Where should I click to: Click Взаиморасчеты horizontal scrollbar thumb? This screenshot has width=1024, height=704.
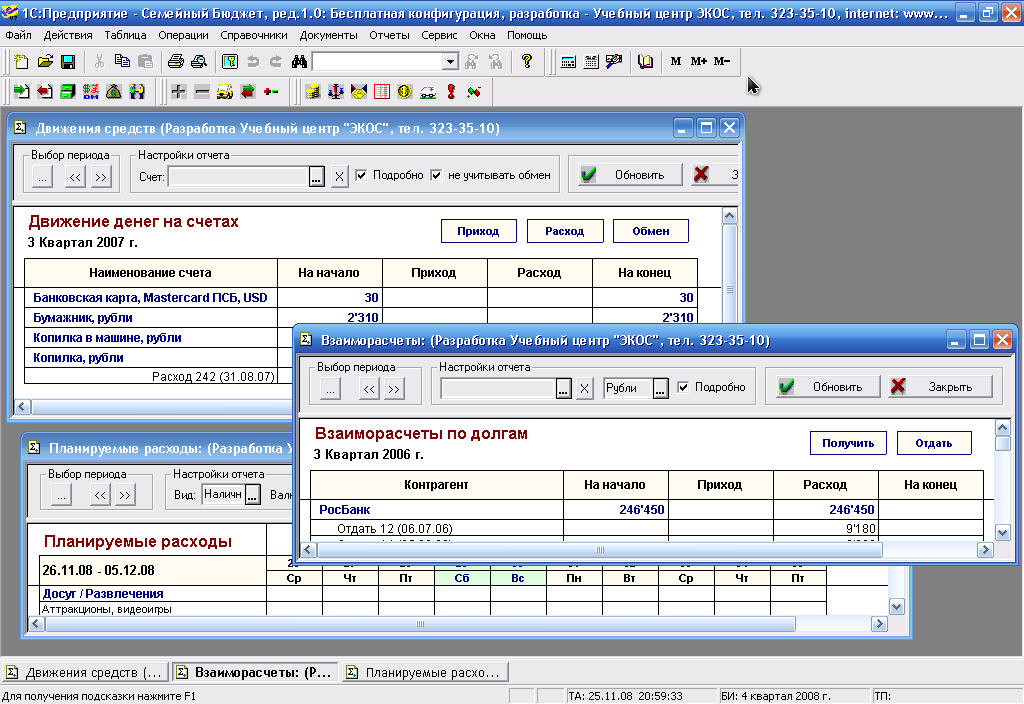[600, 550]
